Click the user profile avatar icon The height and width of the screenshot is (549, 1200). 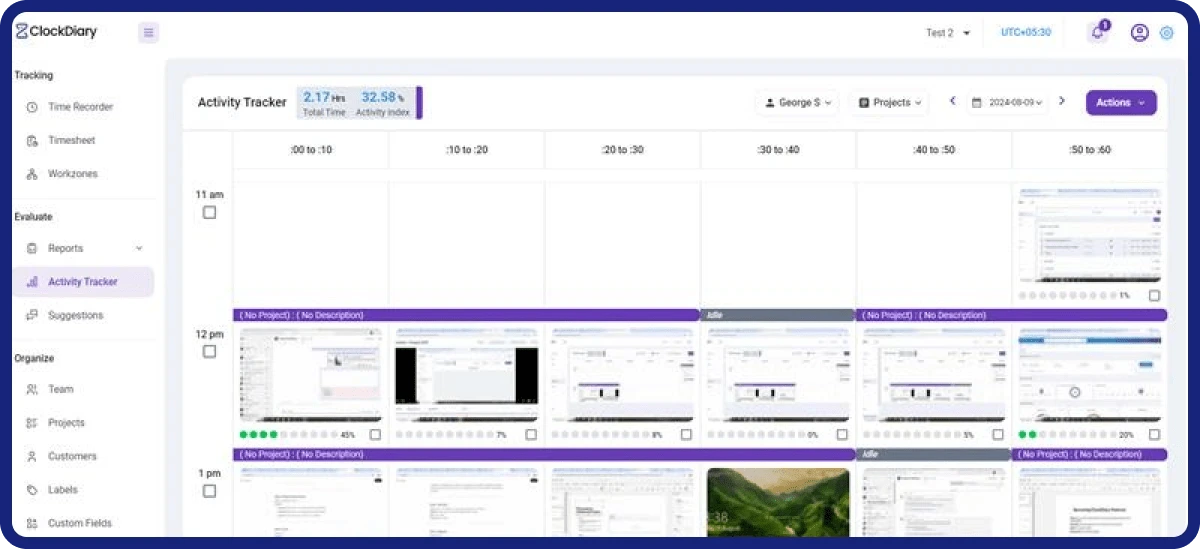[x=1139, y=33]
